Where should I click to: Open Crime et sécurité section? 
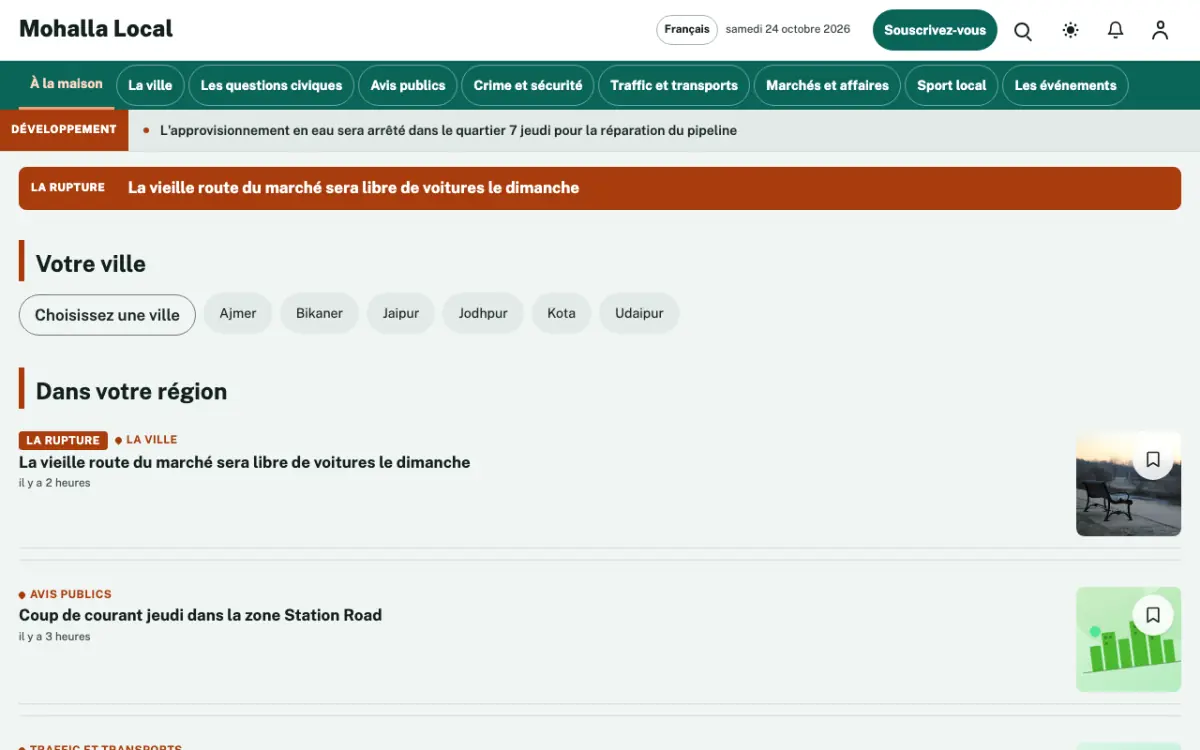[x=528, y=85]
